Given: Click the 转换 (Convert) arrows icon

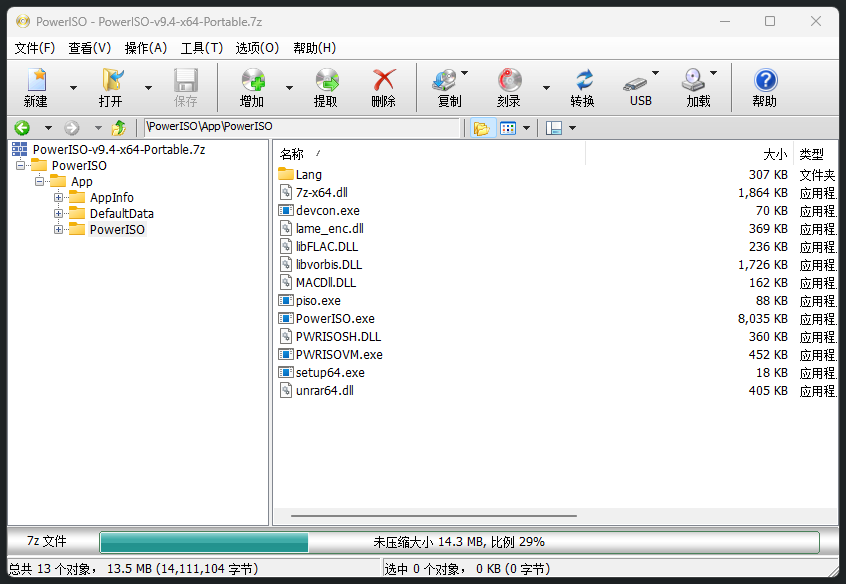Looking at the screenshot, I should pyautogui.click(x=584, y=80).
